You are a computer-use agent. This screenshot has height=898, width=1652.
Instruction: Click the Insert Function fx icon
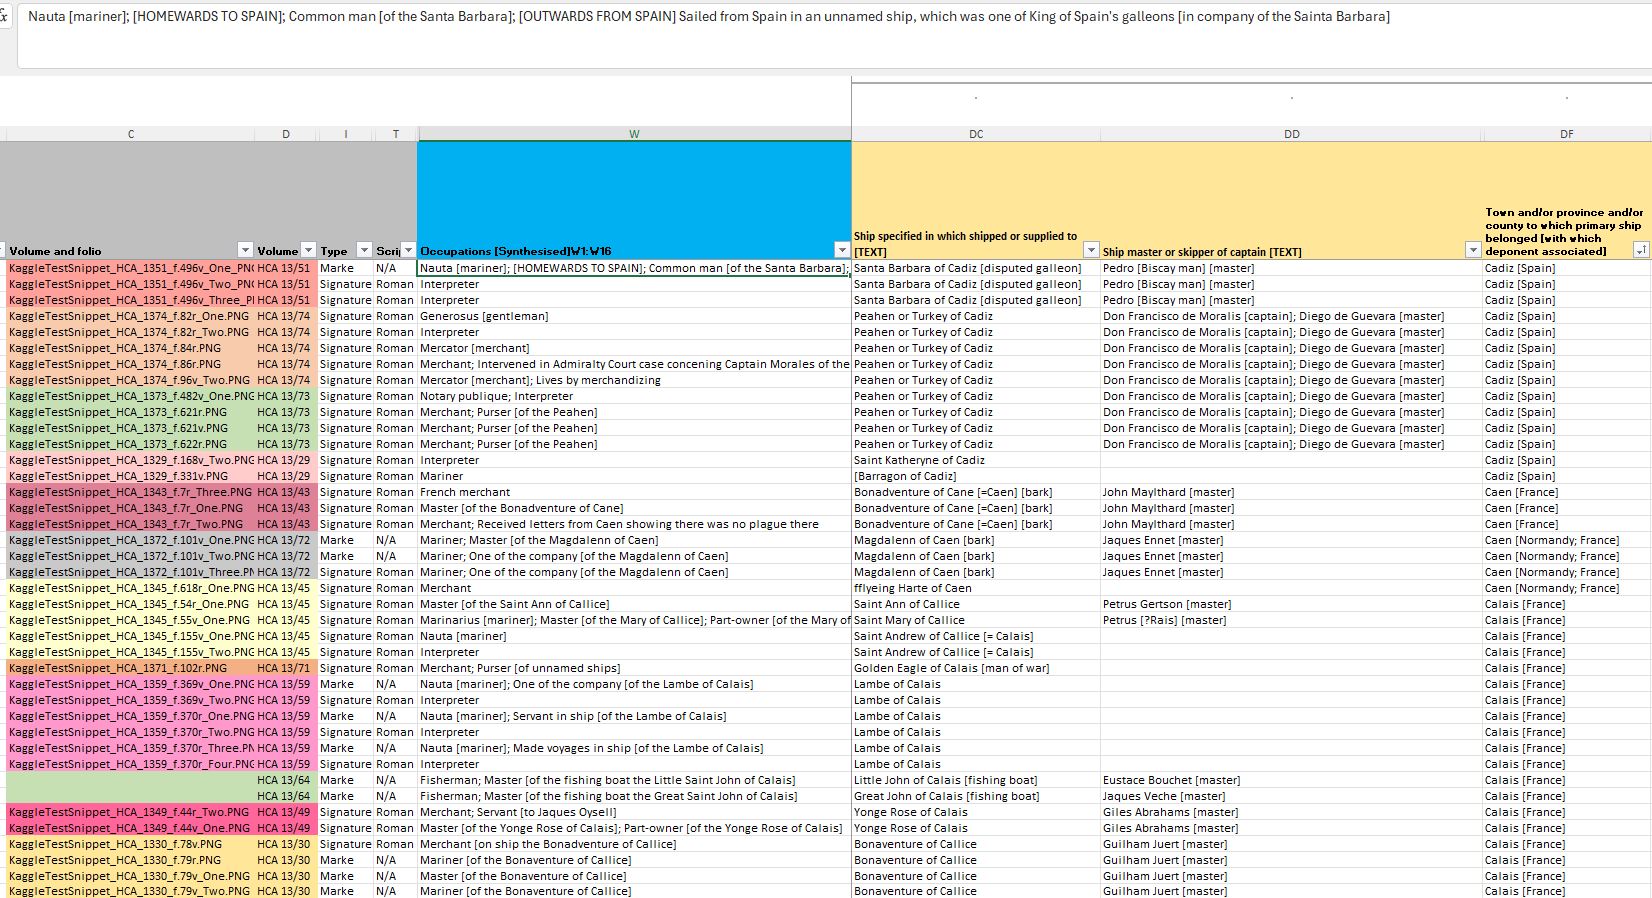tap(4, 17)
